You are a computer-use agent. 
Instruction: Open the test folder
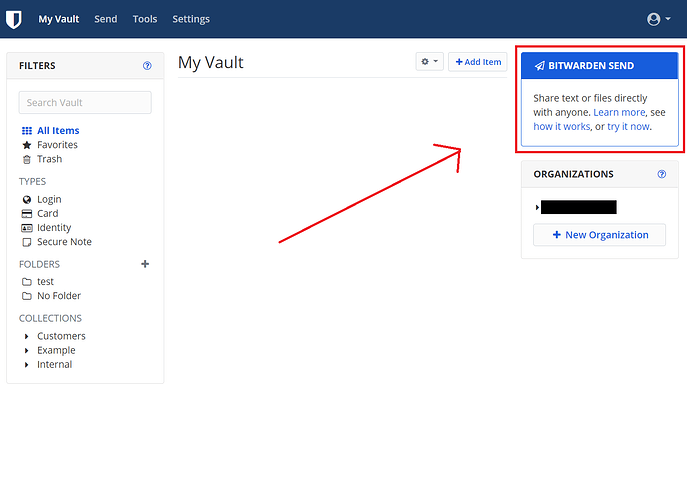click(x=38, y=281)
